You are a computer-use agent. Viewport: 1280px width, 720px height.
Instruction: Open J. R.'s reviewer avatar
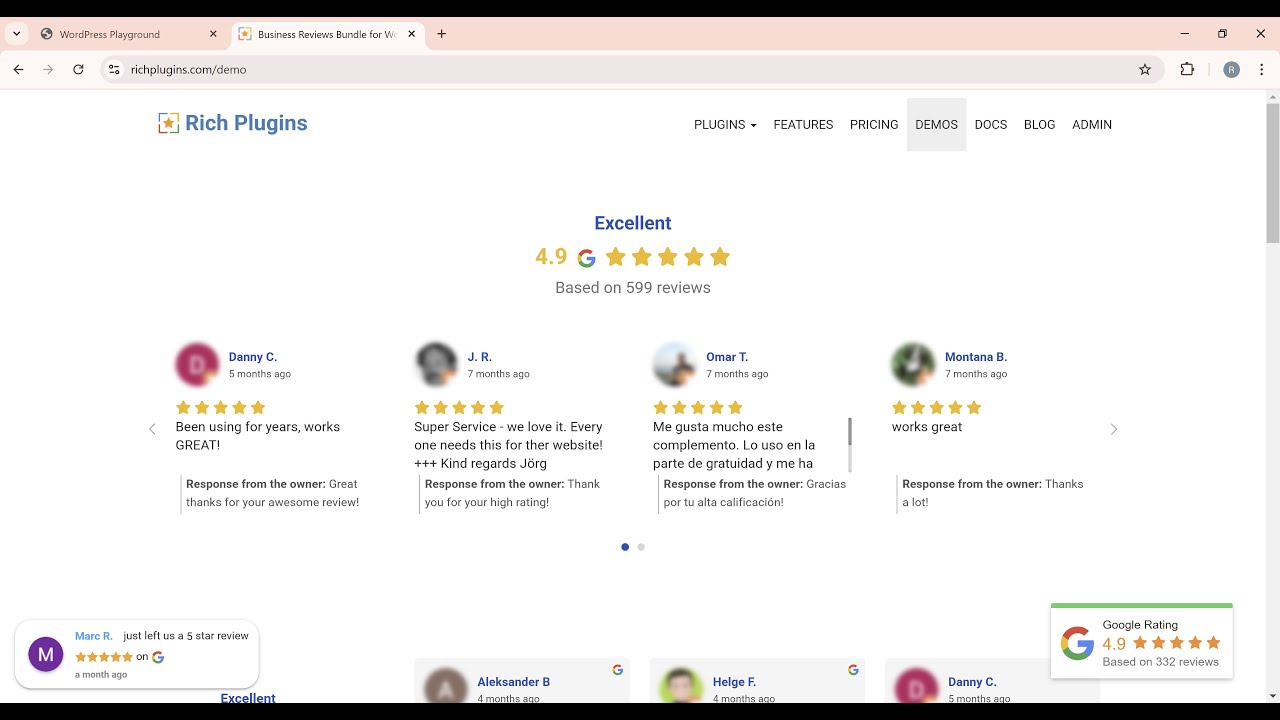pyautogui.click(x=436, y=365)
